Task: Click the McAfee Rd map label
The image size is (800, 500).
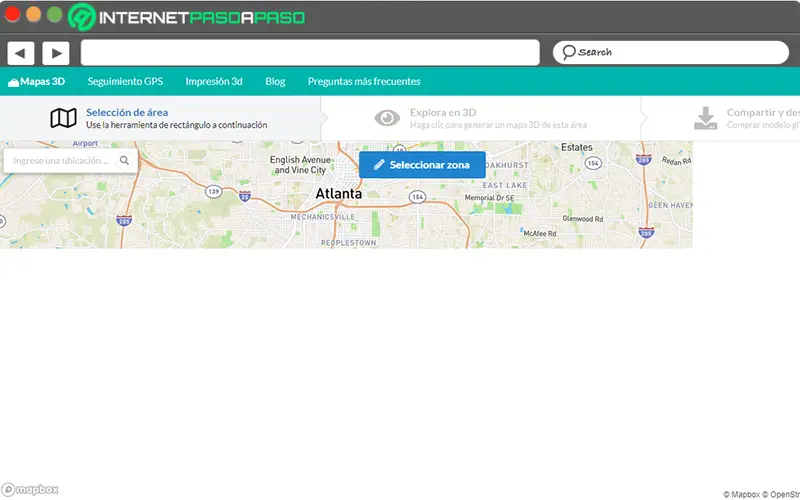Action: click(x=540, y=234)
